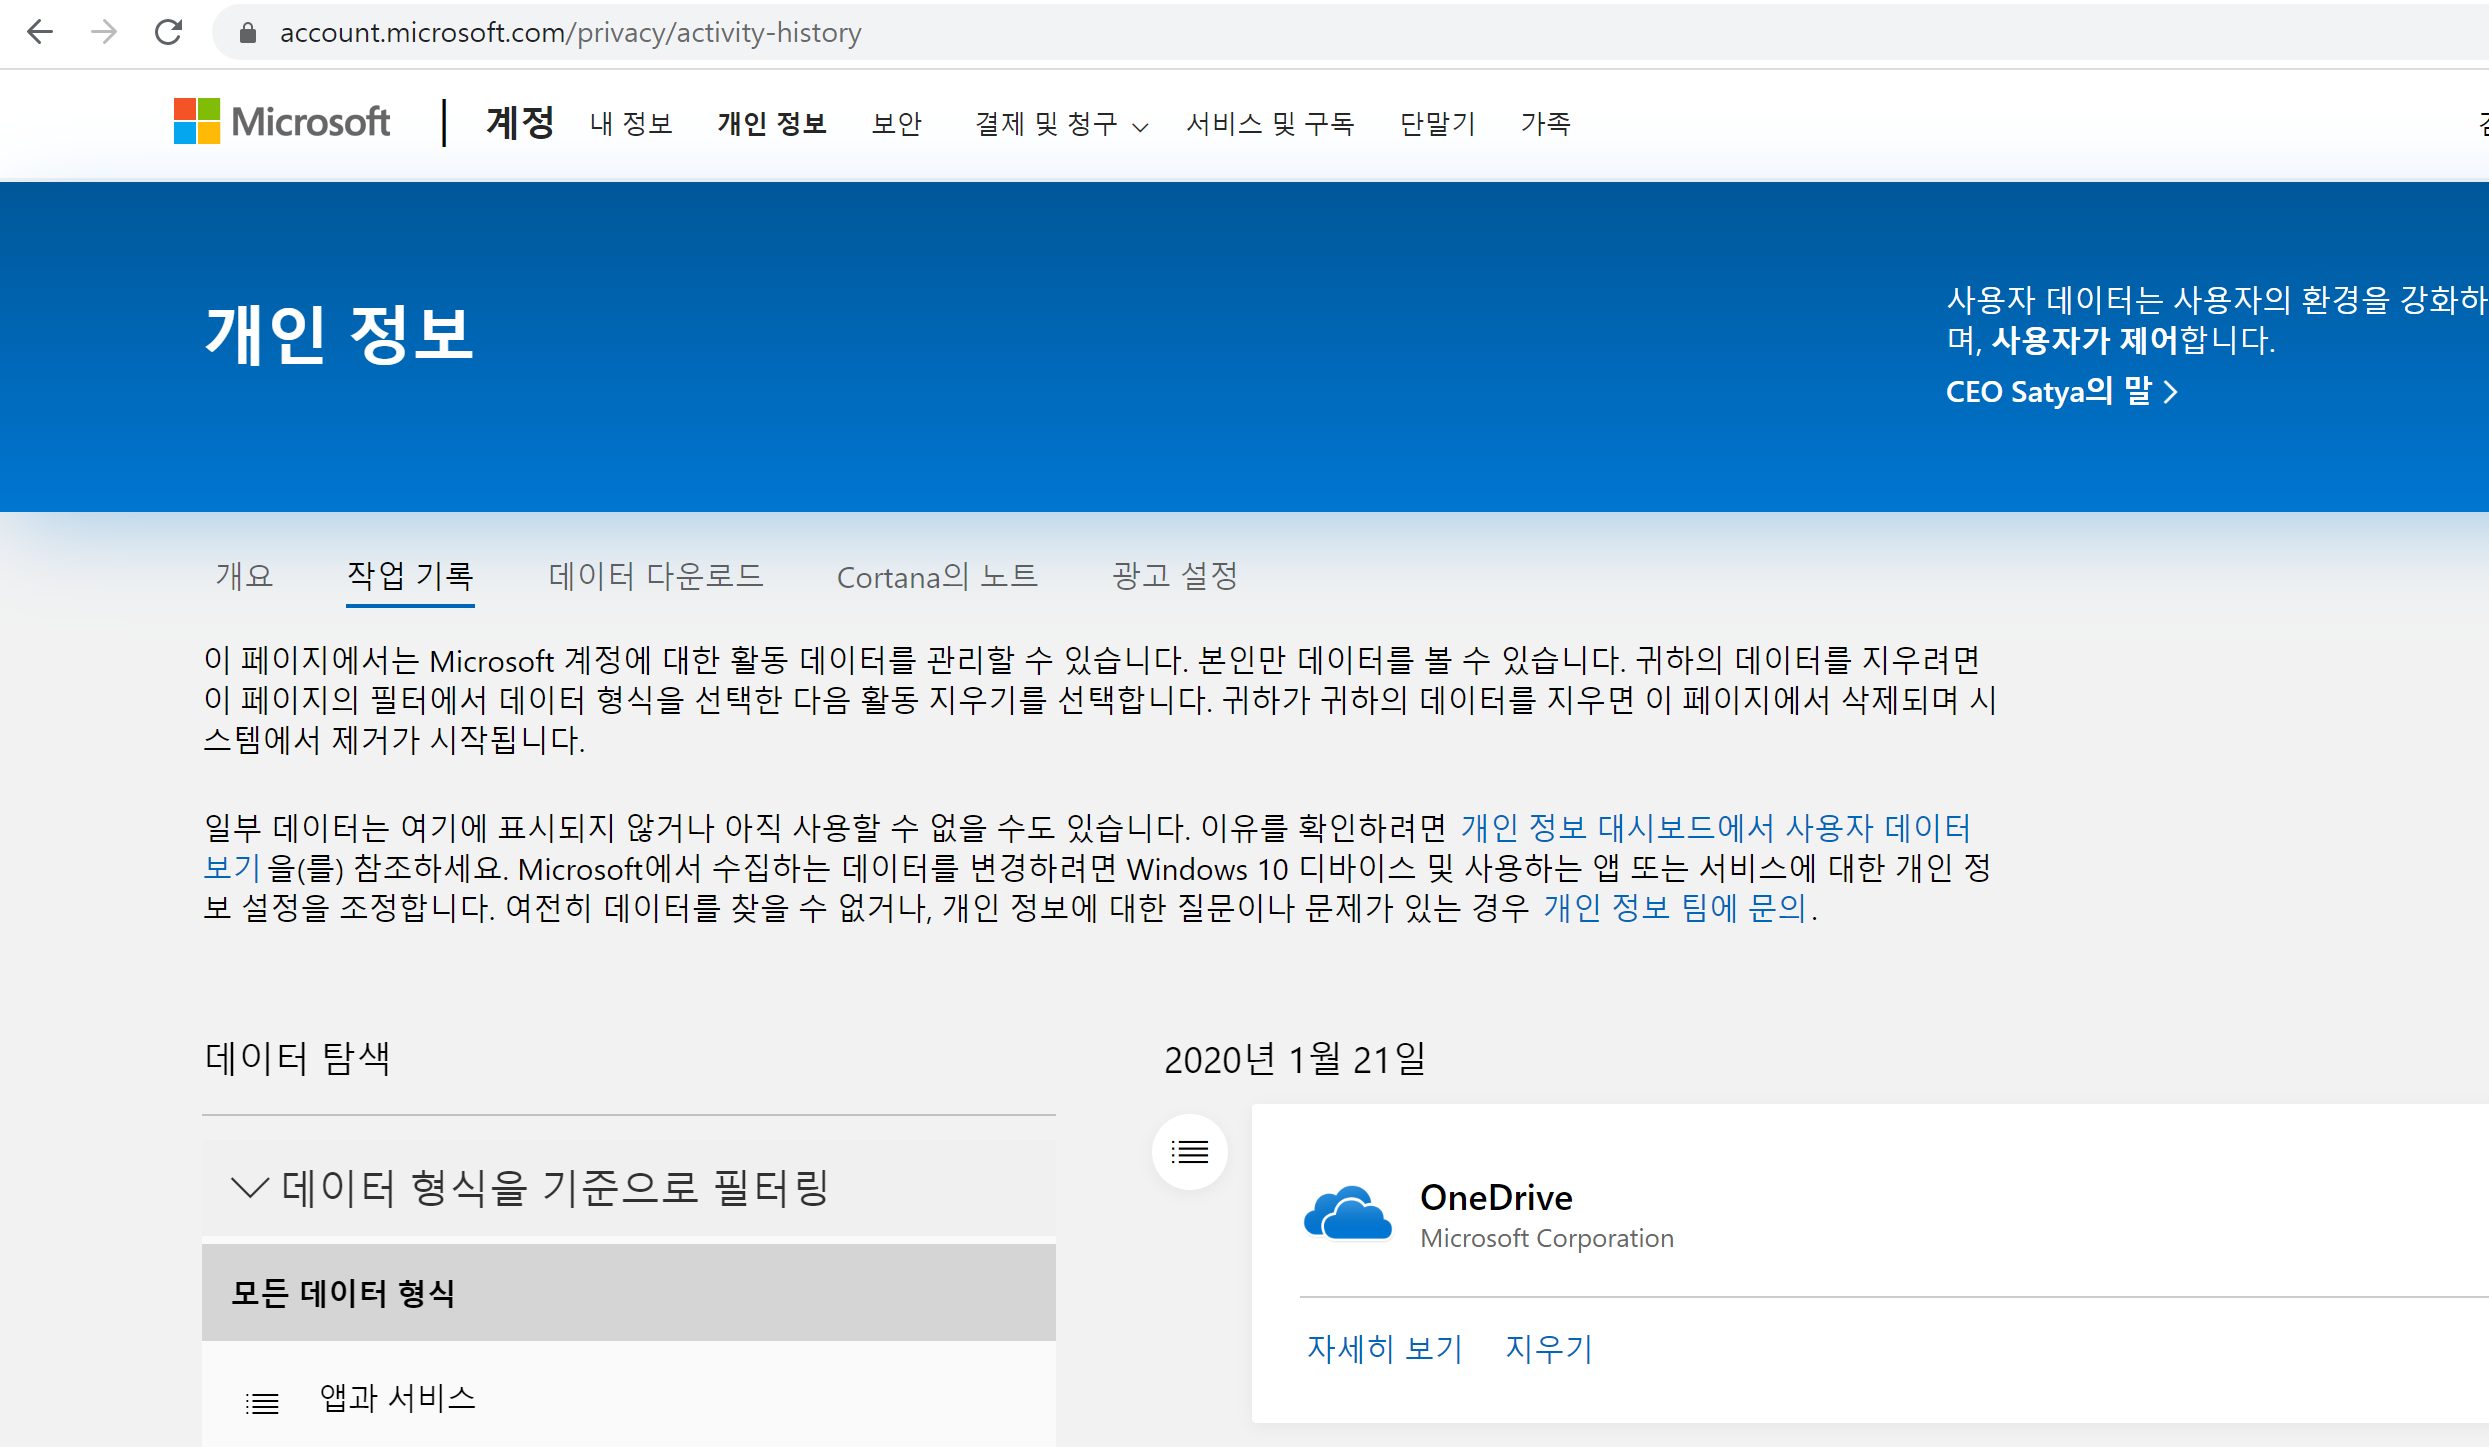Select the 개요 tab
The height and width of the screenshot is (1447, 2489).
pos(244,576)
